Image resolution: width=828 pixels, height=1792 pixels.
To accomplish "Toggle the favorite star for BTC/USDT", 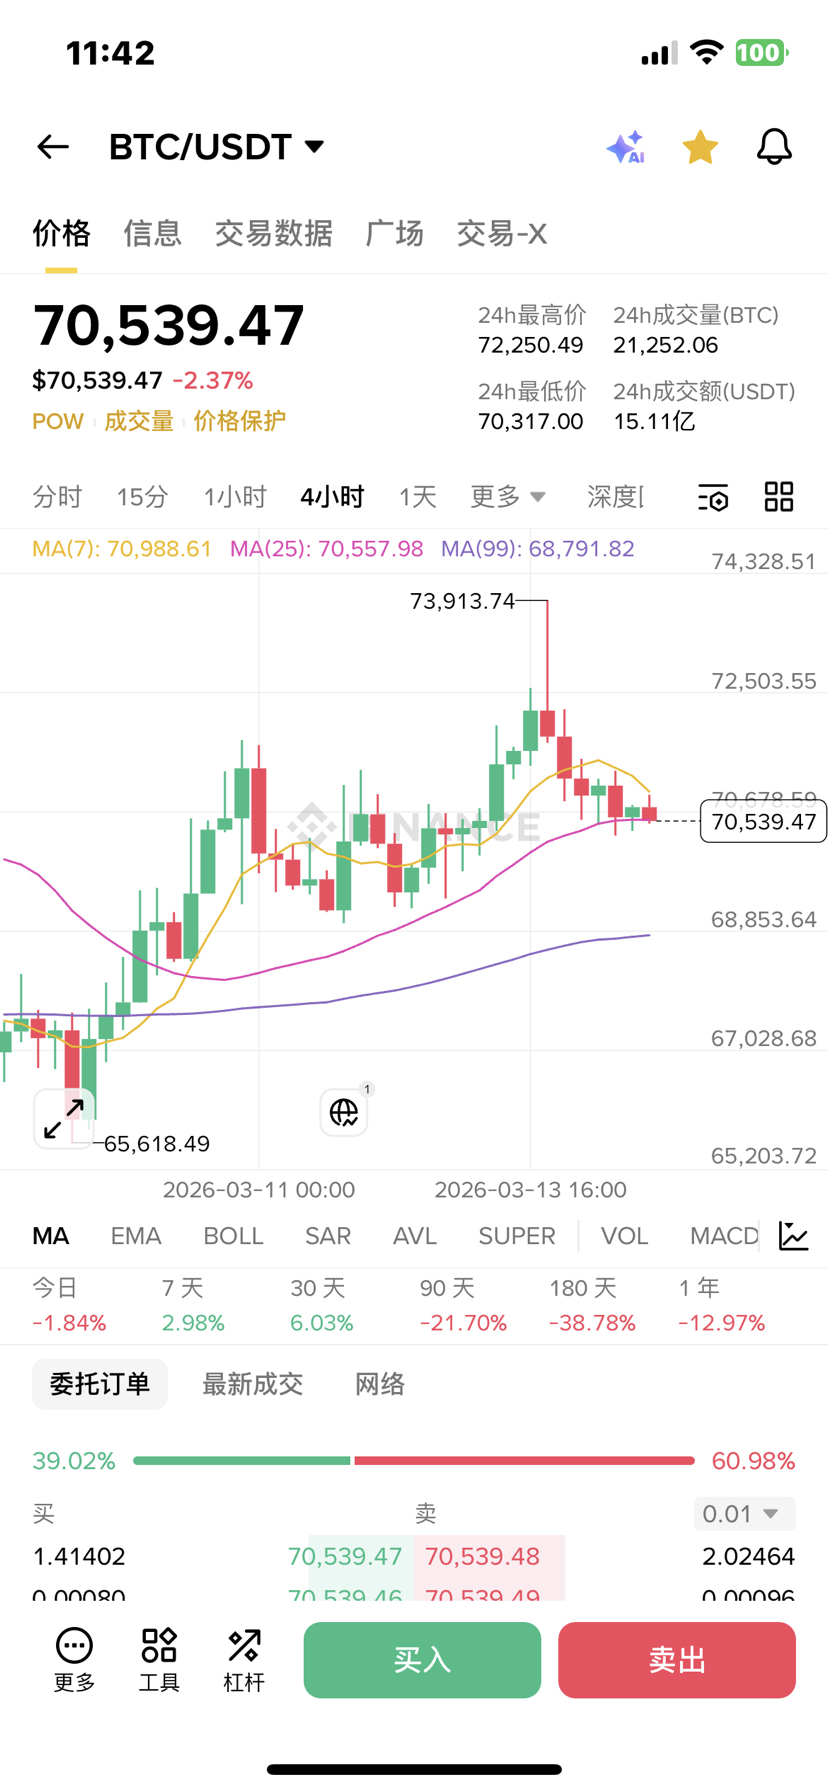I will point(700,147).
